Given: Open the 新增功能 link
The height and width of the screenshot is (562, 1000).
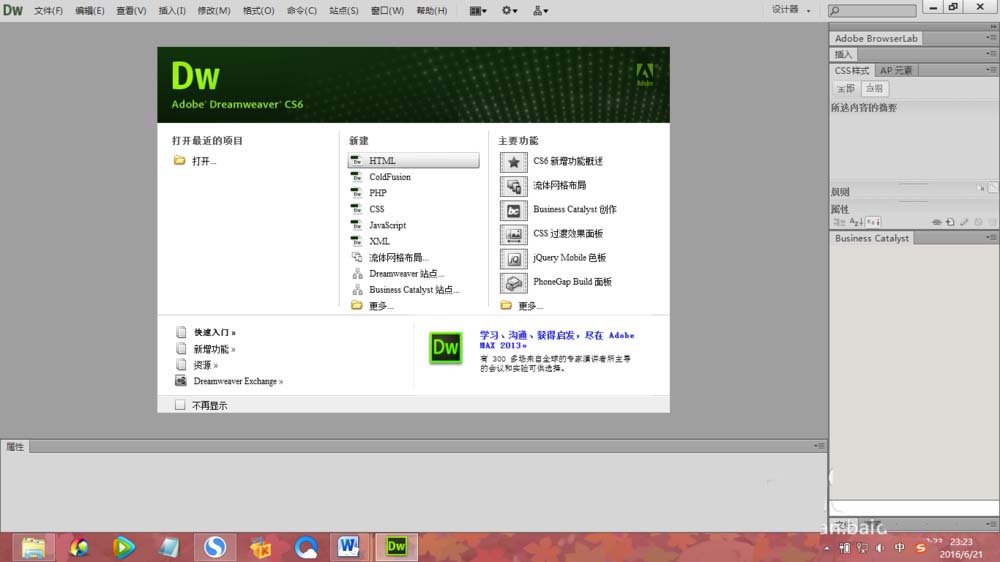Looking at the screenshot, I should pos(214,349).
